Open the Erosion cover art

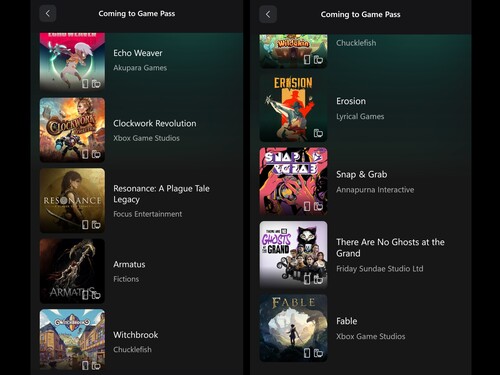coord(293,108)
